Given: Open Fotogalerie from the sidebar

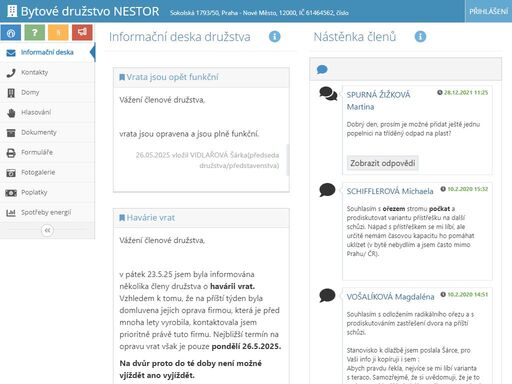Looking at the screenshot, I should [47, 172].
